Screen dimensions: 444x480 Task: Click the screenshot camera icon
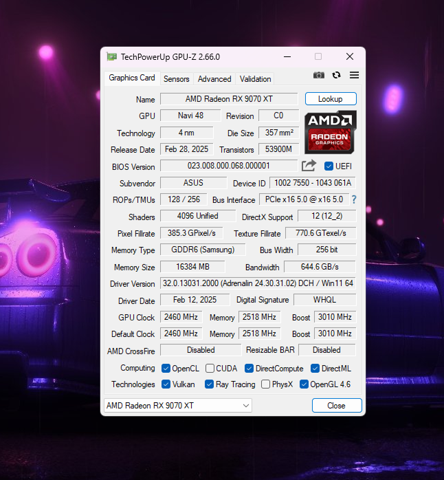(319, 75)
